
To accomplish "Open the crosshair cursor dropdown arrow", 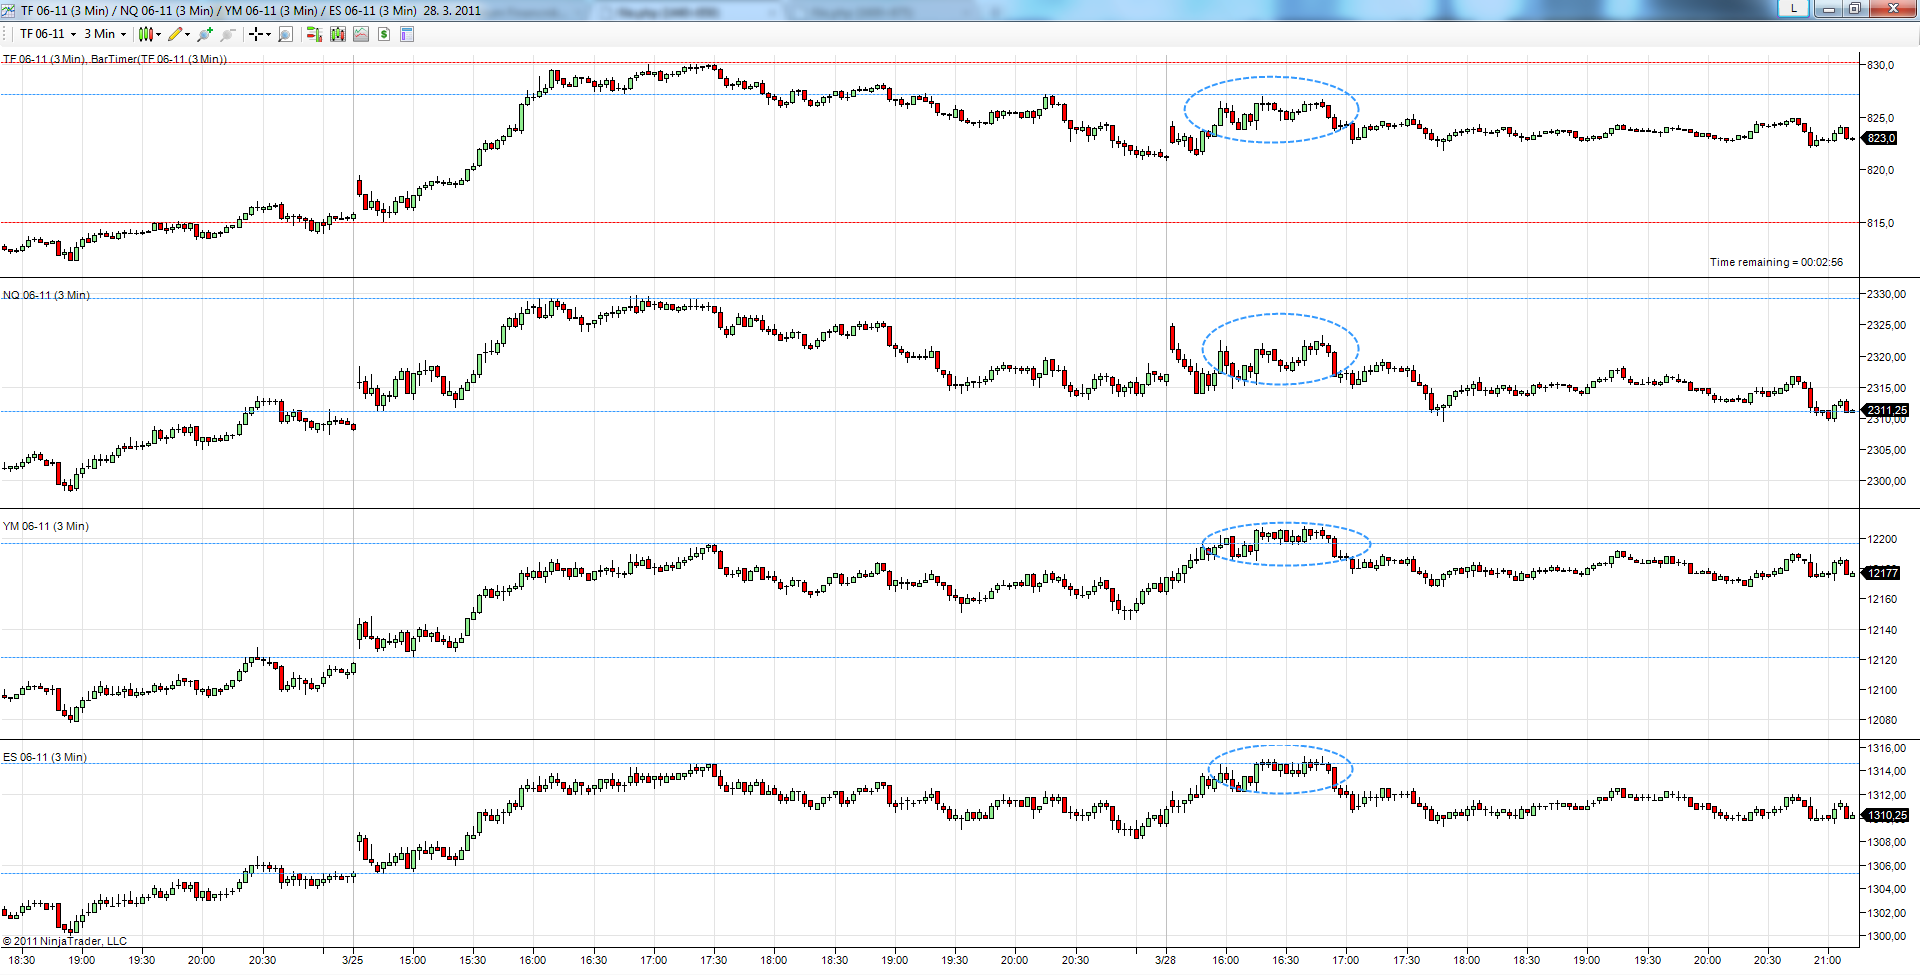I will click(x=268, y=34).
